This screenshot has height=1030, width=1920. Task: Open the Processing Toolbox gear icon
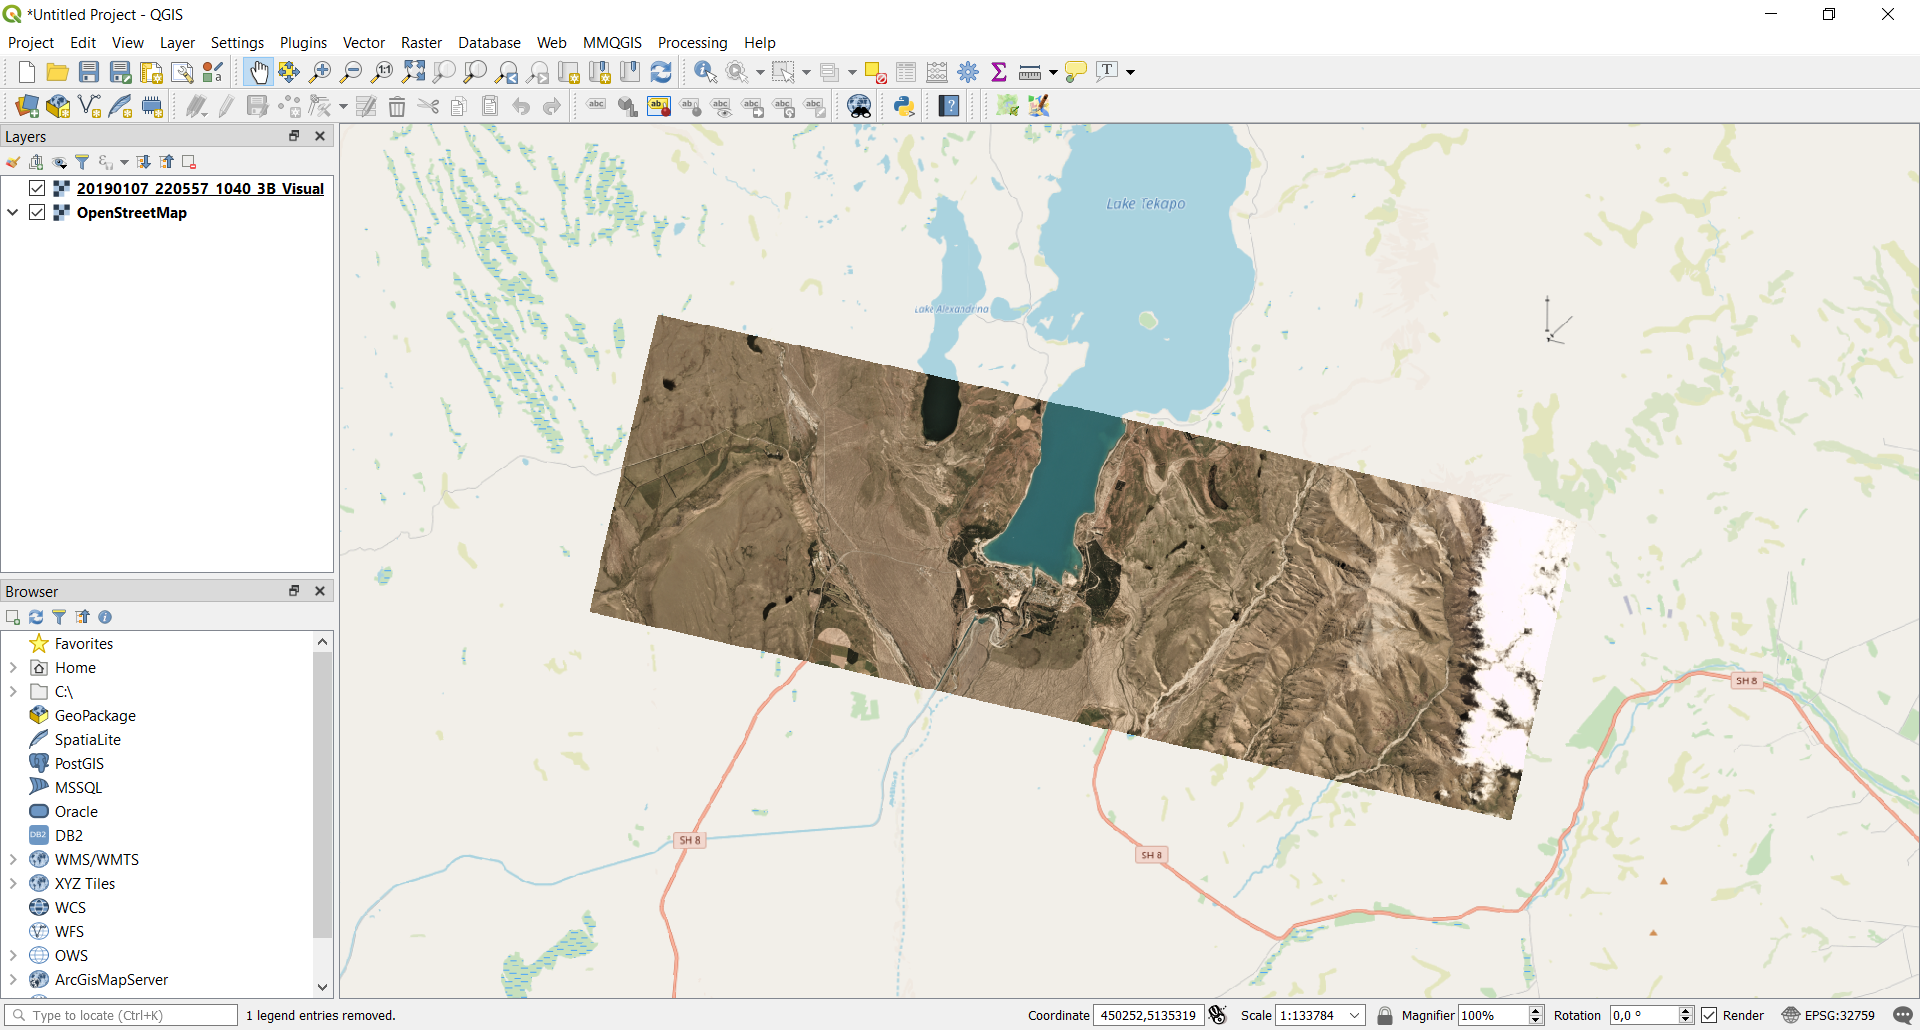pyautogui.click(x=968, y=72)
